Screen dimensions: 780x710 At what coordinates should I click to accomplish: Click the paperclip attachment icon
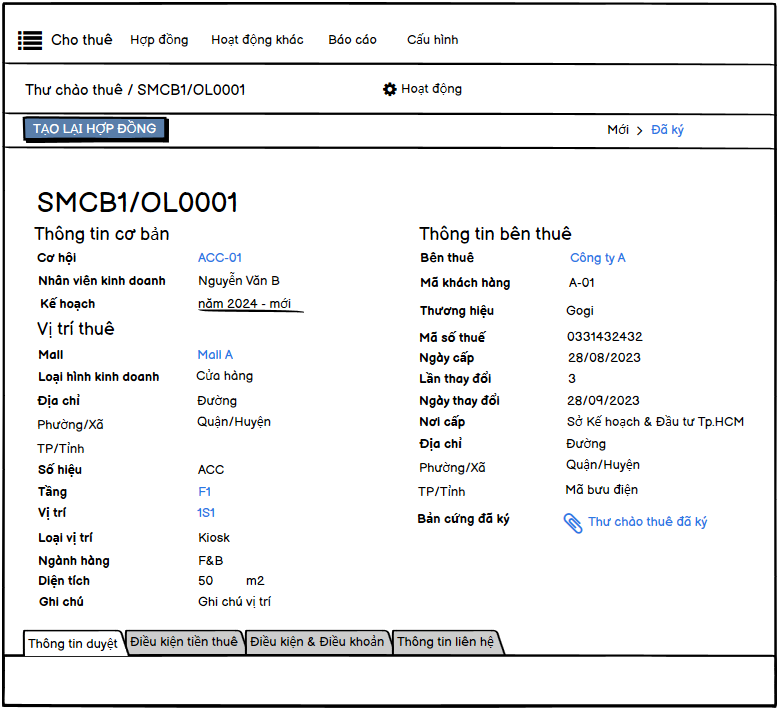tap(573, 523)
